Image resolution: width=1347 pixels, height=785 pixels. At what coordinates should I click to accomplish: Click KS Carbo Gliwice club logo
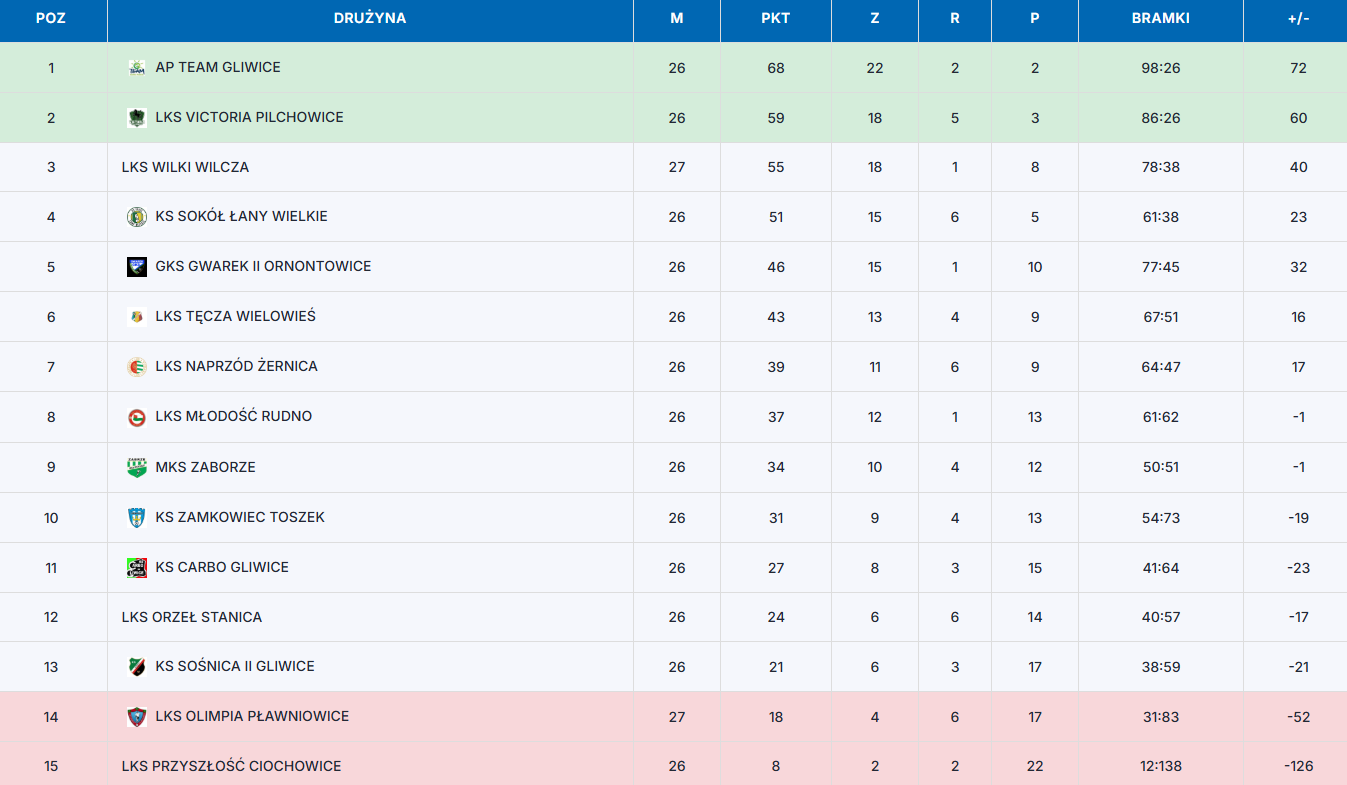[x=137, y=568]
